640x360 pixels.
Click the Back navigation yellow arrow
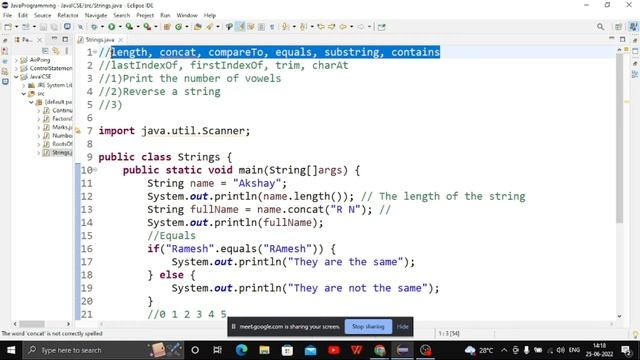click(x=343, y=27)
